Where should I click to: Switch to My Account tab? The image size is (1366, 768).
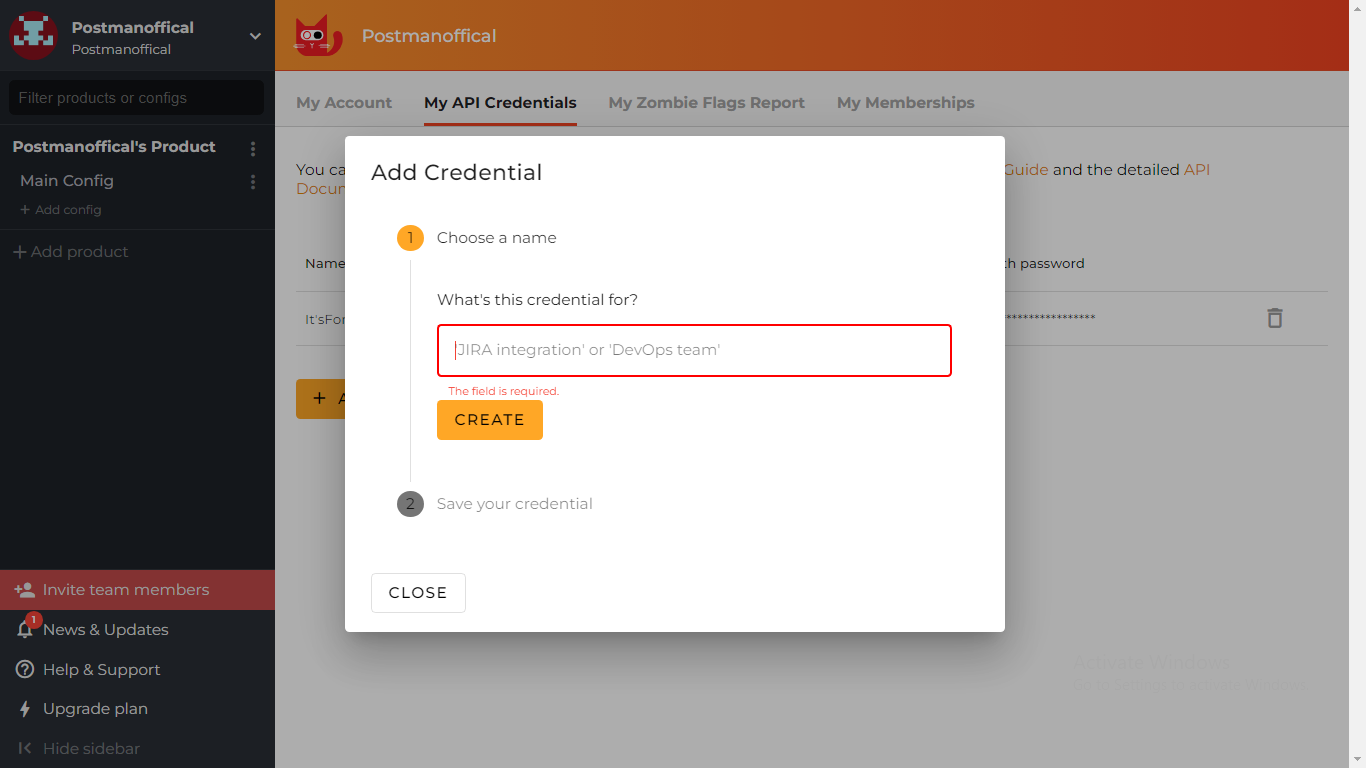pos(344,102)
